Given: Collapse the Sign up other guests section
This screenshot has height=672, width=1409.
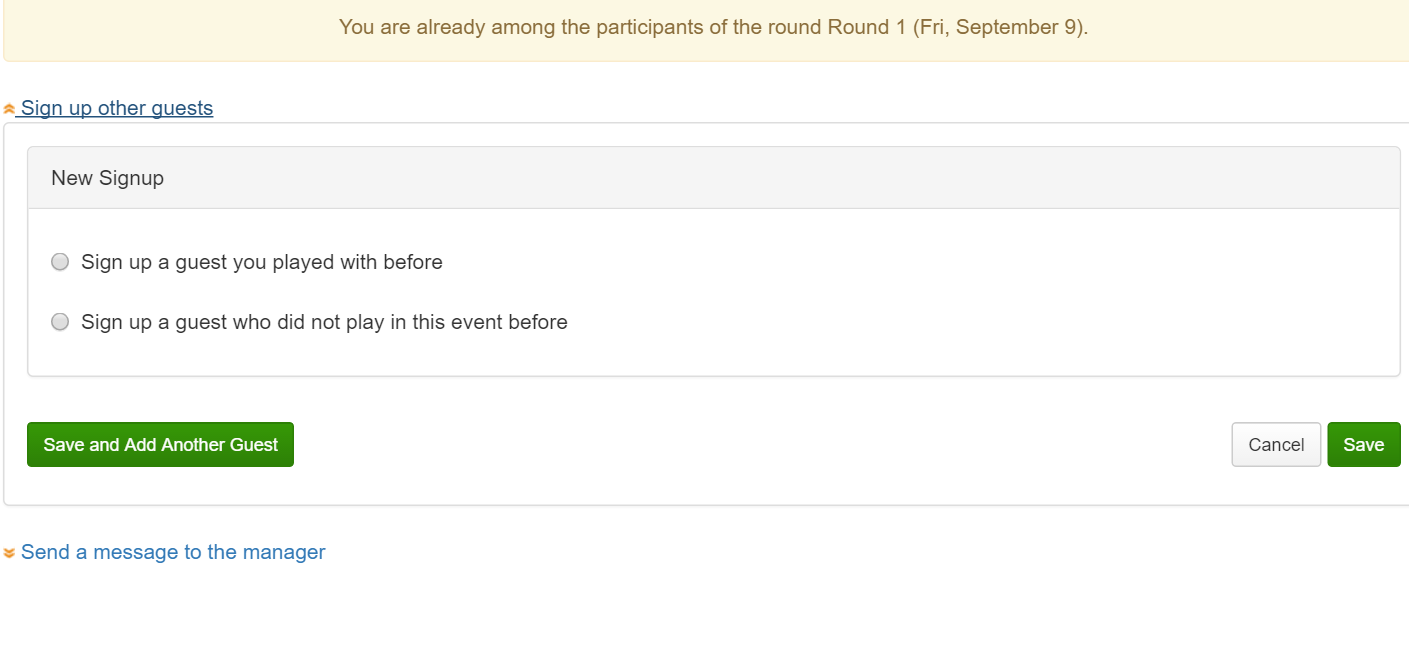Looking at the screenshot, I should pyautogui.click(x=117, y=108).
